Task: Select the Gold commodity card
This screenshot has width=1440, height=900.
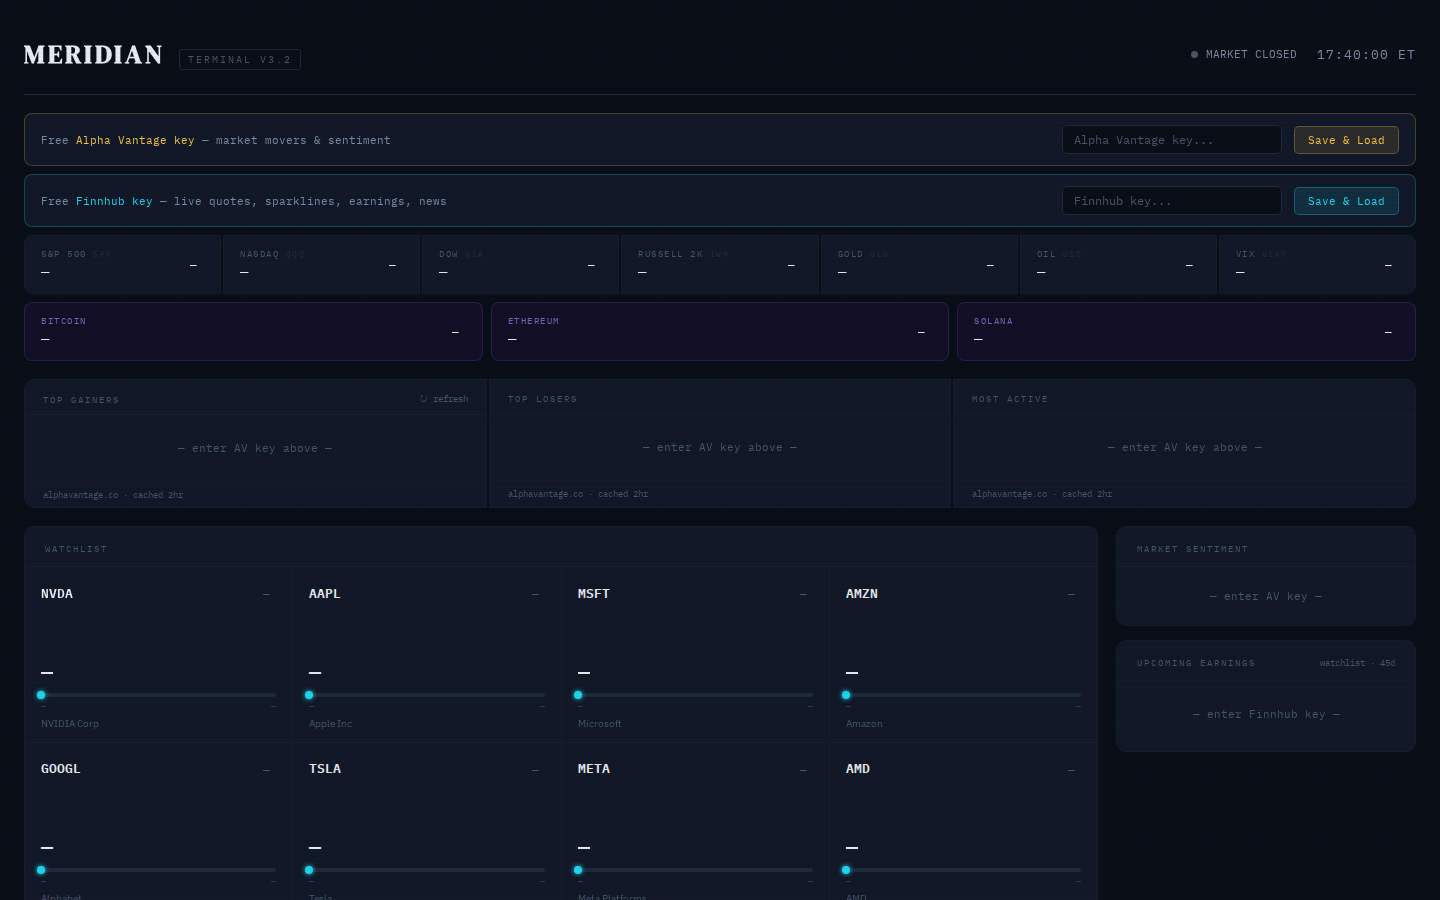Action: (x=919, y=264)
